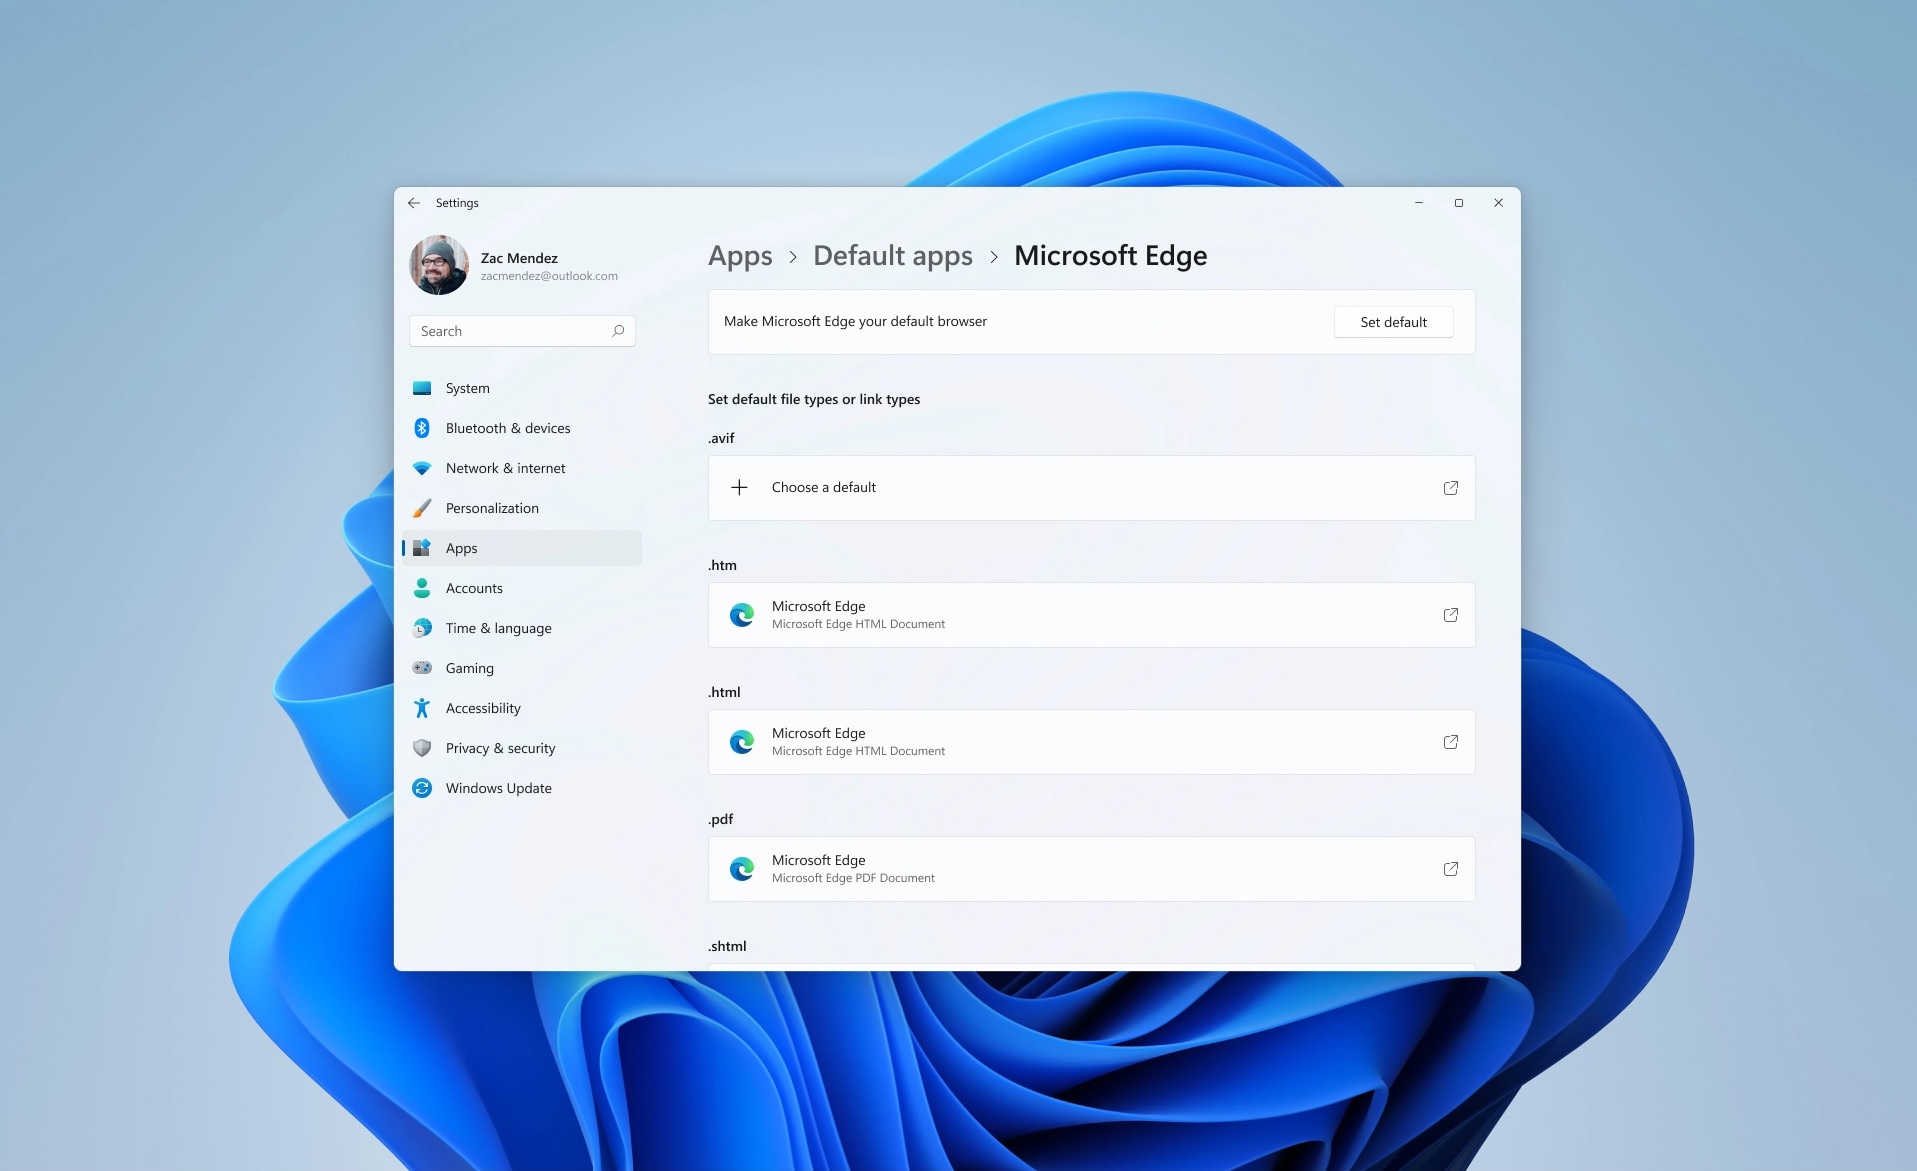Click Edge icon in .htm row
The image size is (1917, 1171).
click(x=741, y=615)
